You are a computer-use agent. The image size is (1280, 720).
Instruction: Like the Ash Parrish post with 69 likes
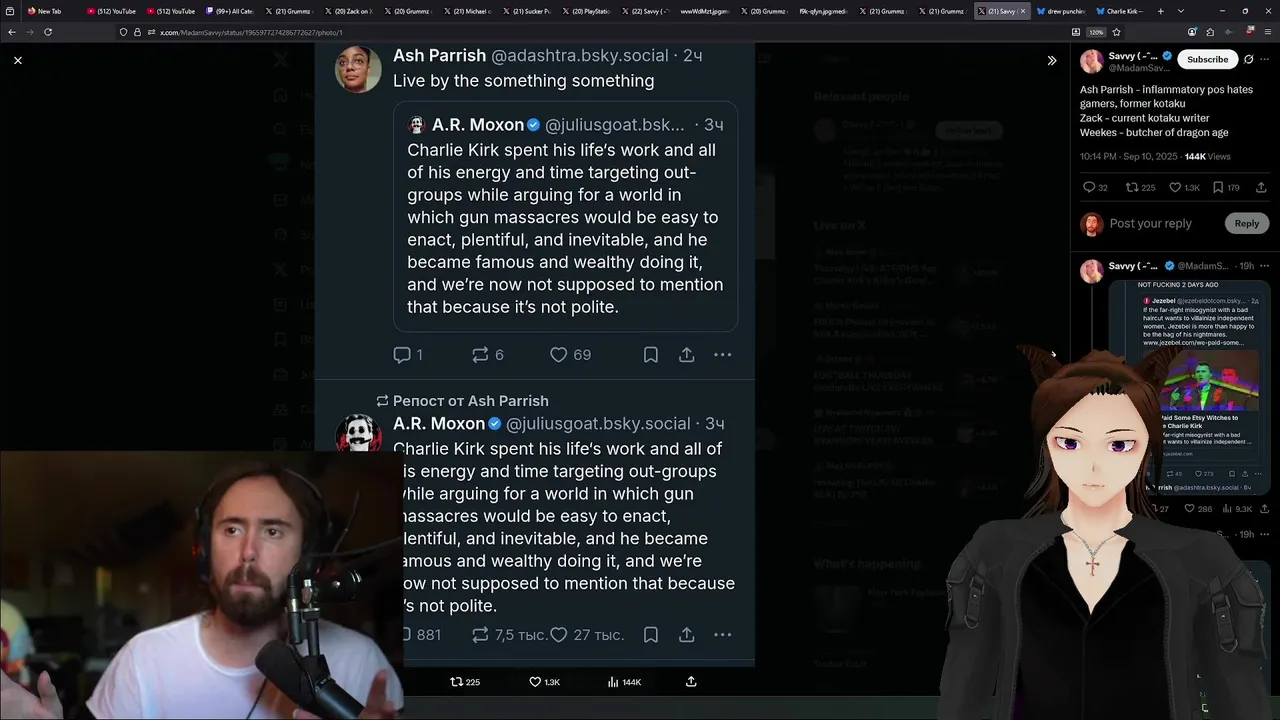tap(570, 355)
